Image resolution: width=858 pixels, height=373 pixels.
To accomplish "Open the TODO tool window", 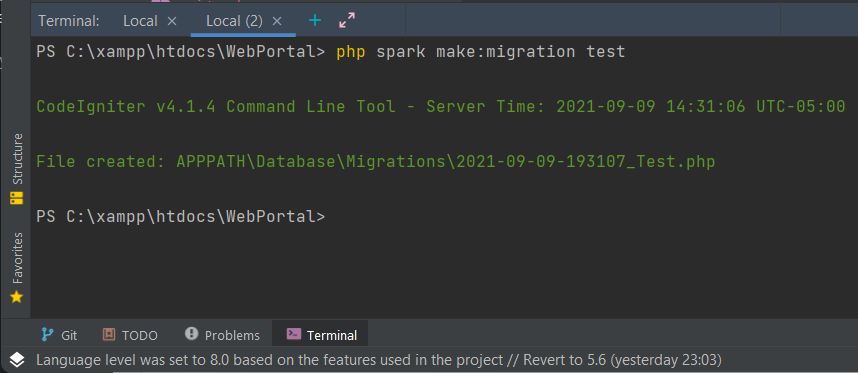I will [130, 335].
